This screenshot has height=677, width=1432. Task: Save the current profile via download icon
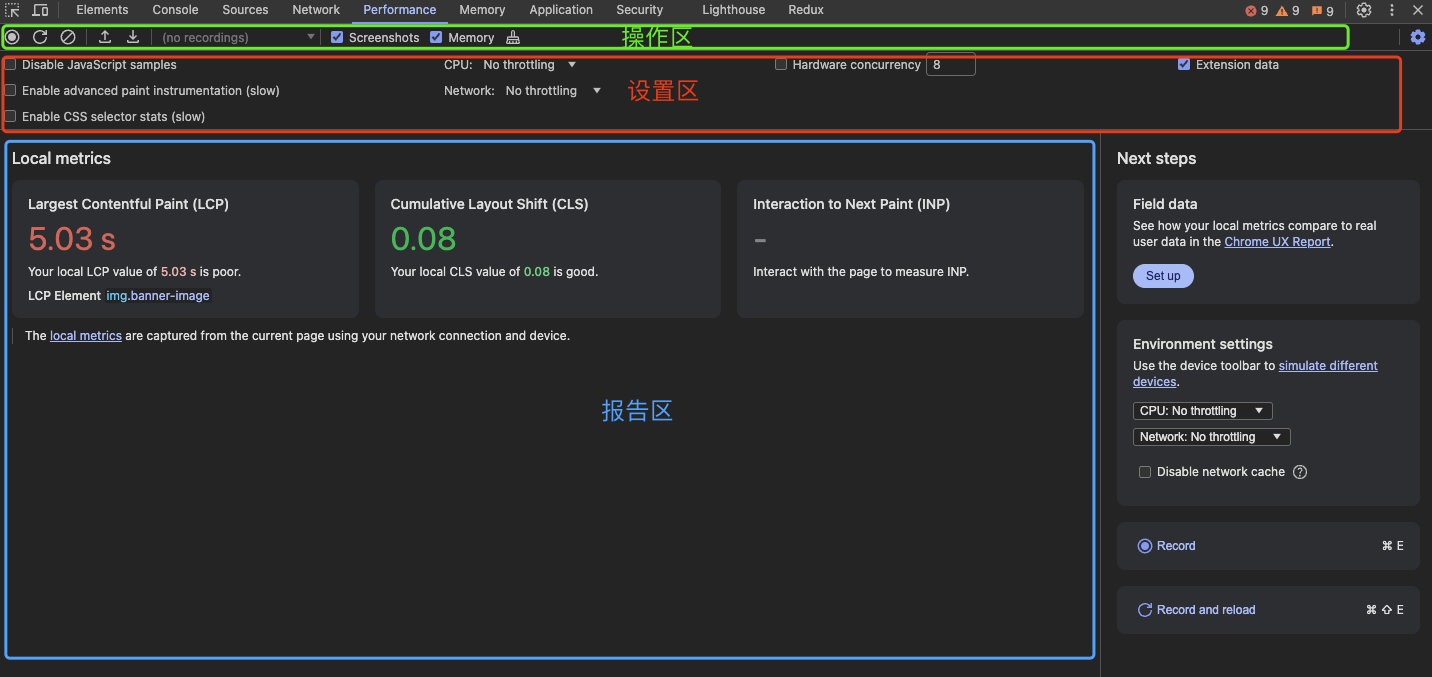[133, 37]
